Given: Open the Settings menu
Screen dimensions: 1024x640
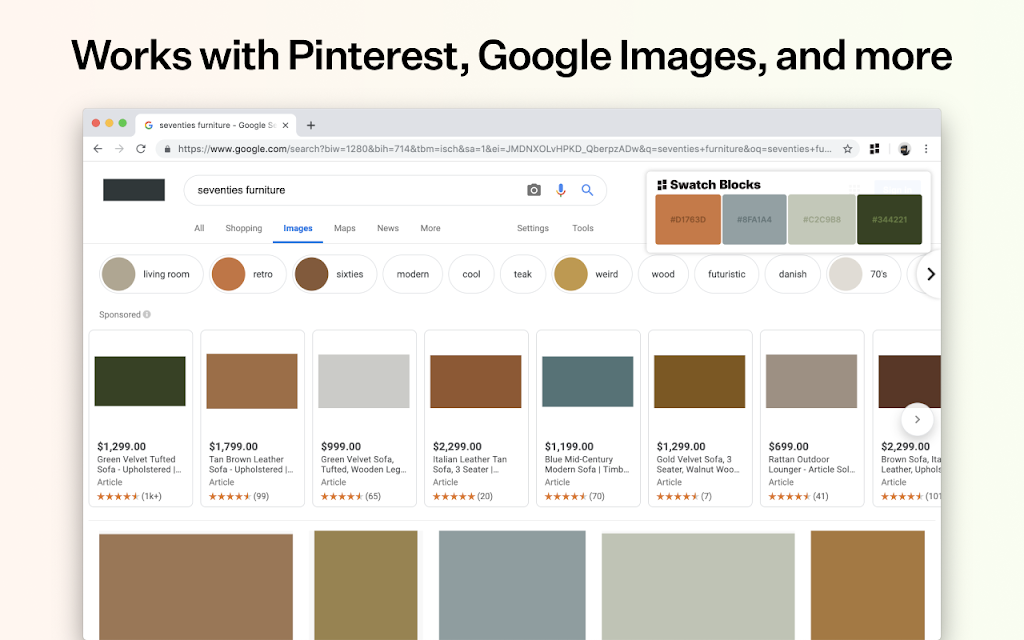Looking at the screenshot, I should coord(533,228).
